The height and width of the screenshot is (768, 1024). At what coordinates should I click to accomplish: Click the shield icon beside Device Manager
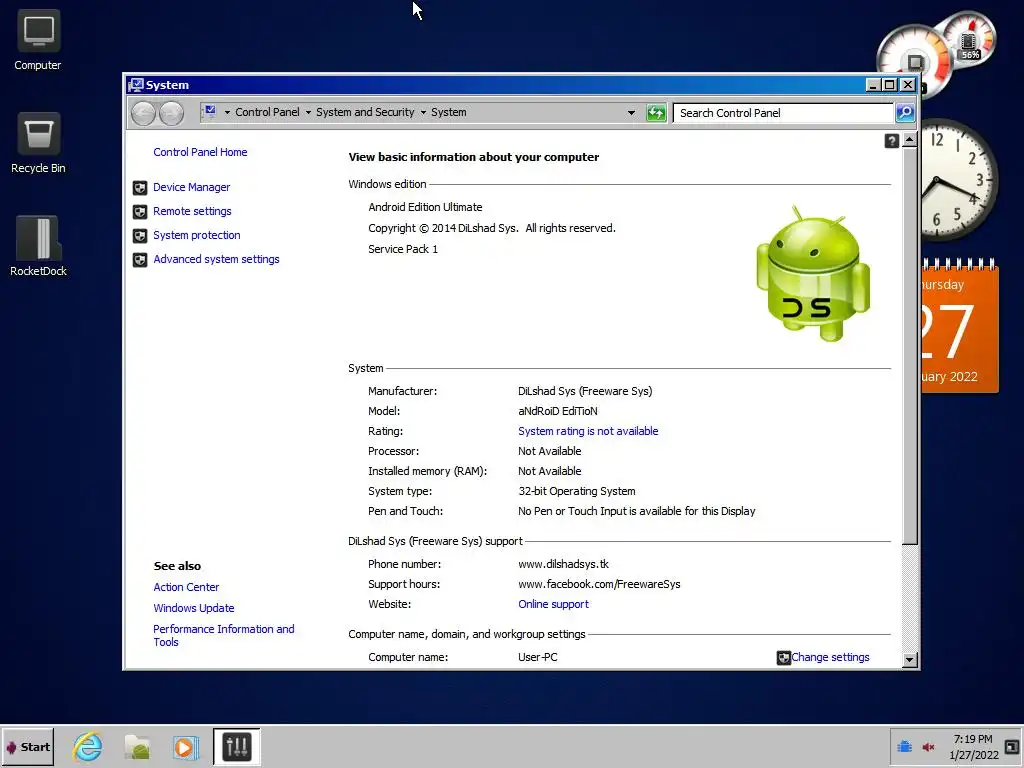[140, 188]
